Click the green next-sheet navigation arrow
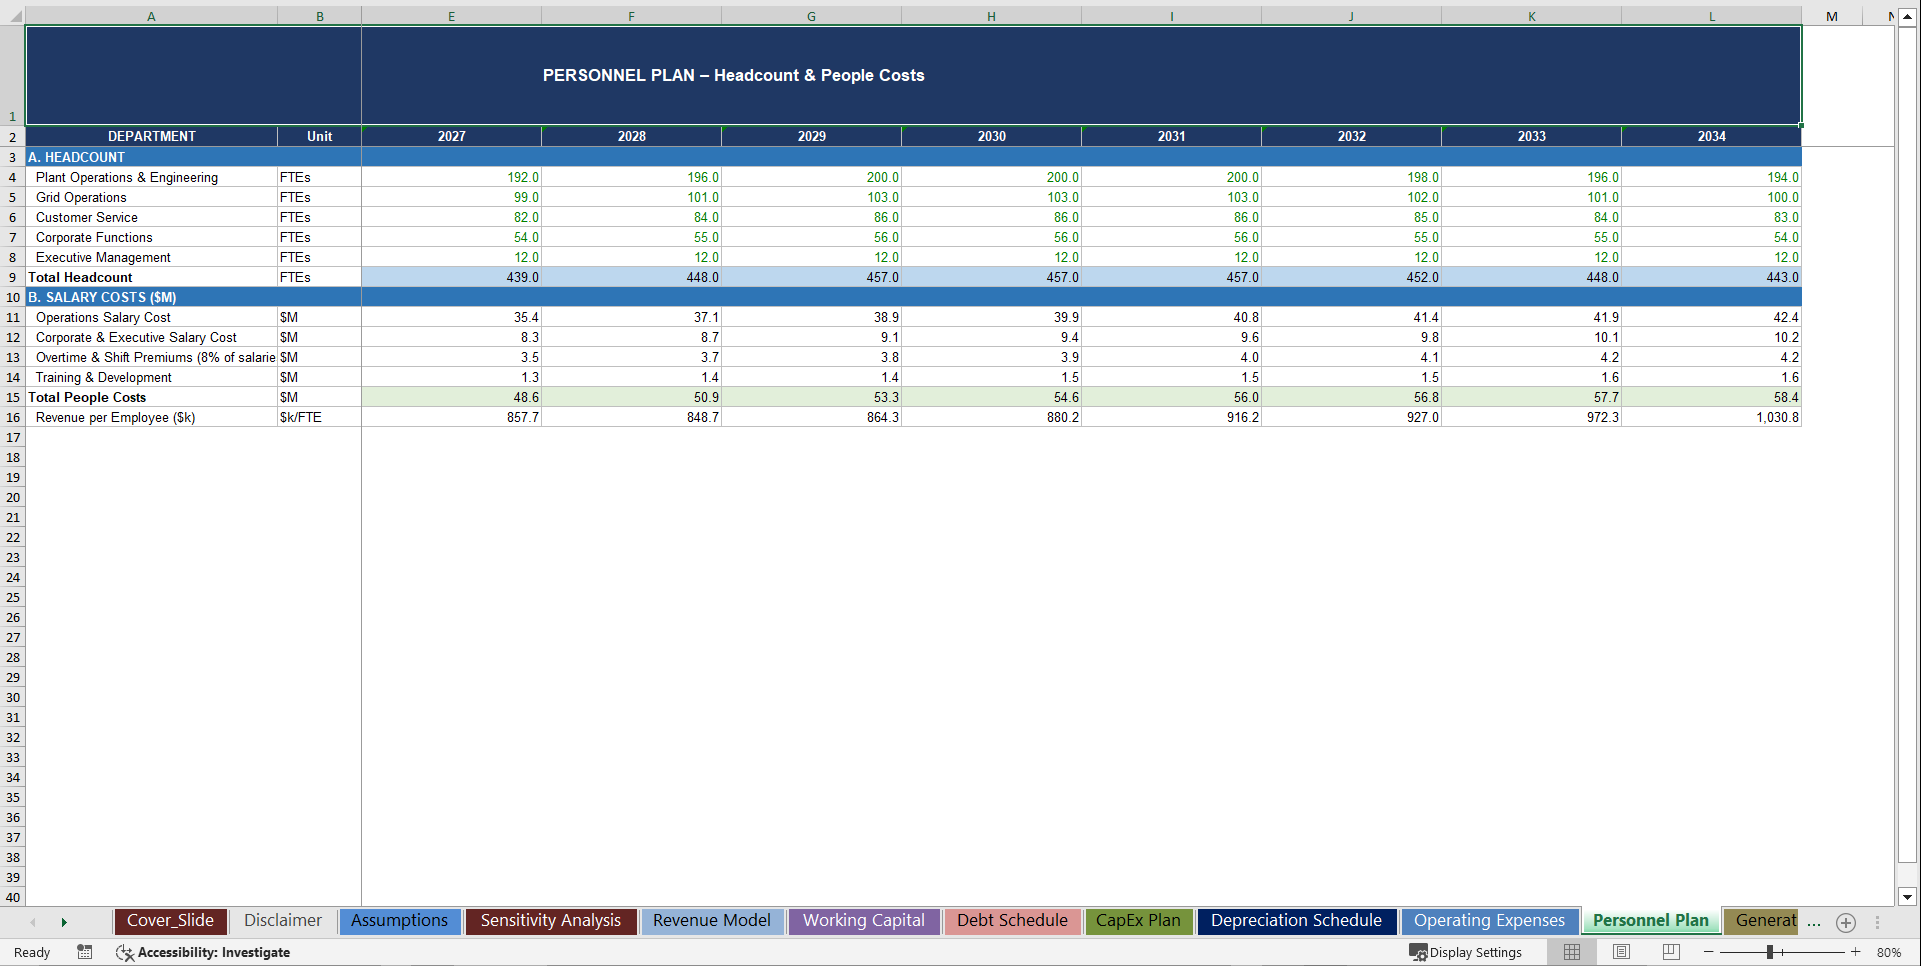The image size is (1921, 966). (64, 922)
